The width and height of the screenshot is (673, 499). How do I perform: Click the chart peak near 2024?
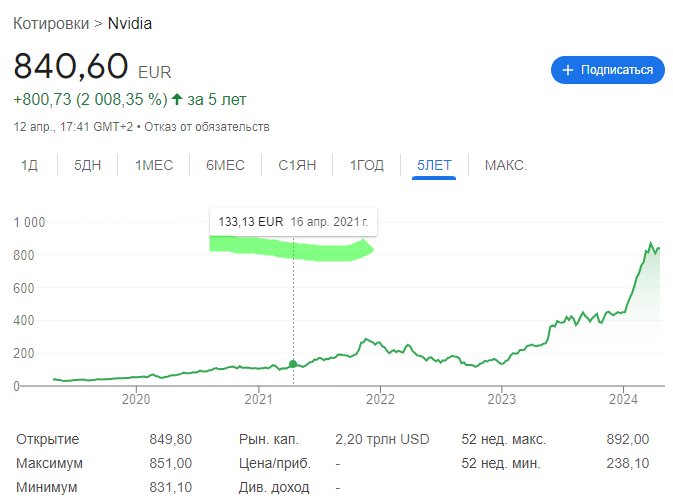650,243
